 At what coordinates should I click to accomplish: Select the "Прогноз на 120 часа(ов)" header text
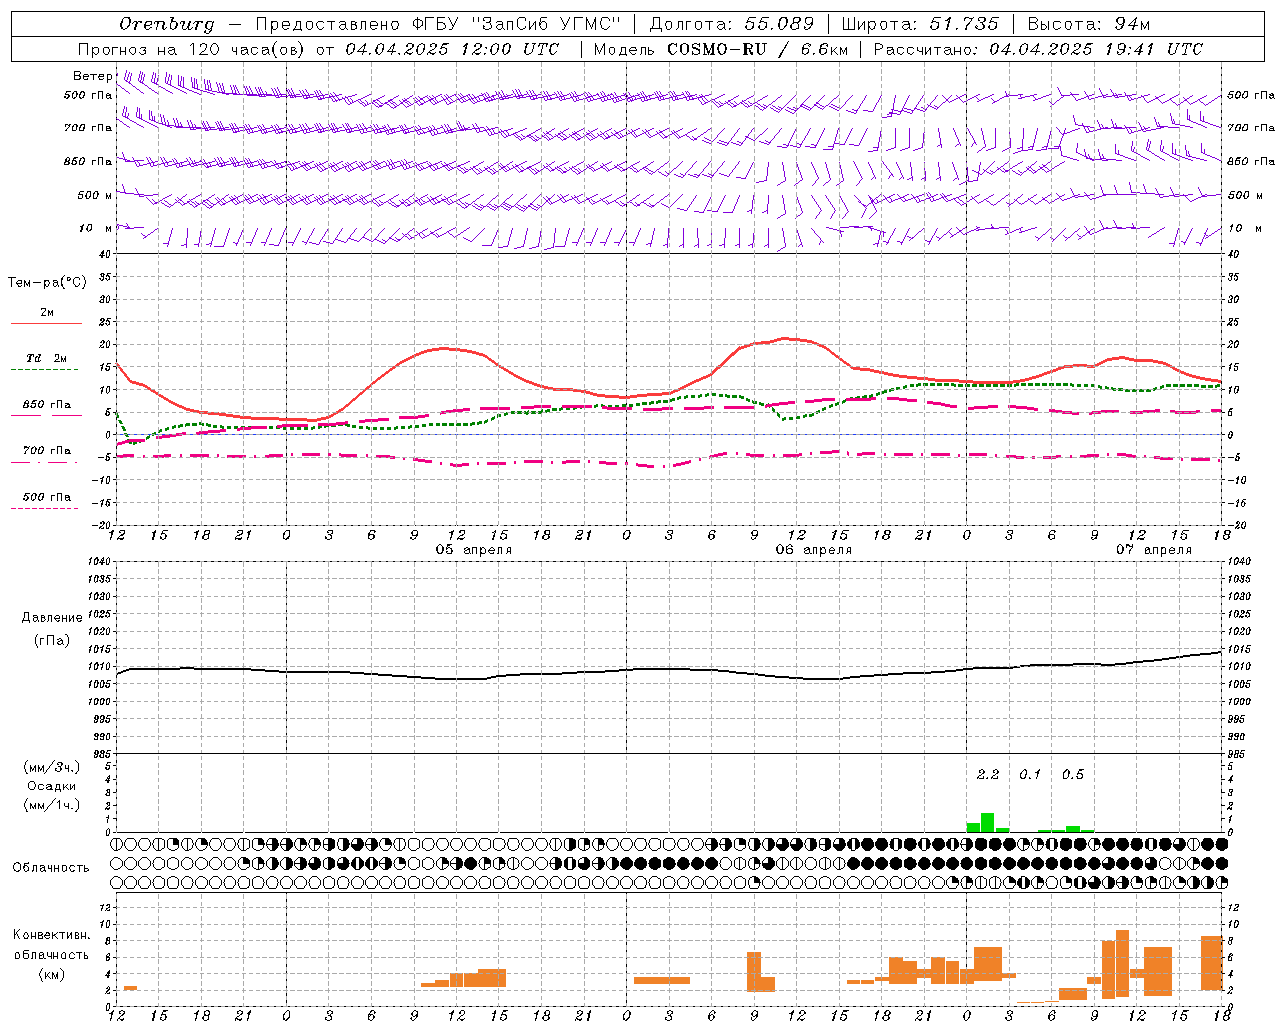click(x=192, y=49)
